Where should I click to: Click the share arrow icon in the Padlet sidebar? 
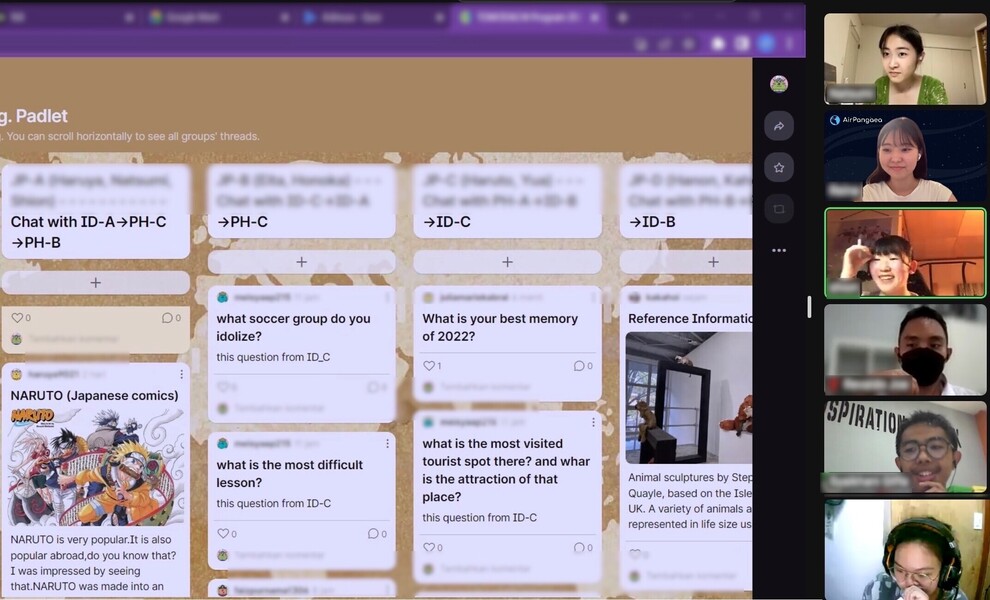[778, 126]
